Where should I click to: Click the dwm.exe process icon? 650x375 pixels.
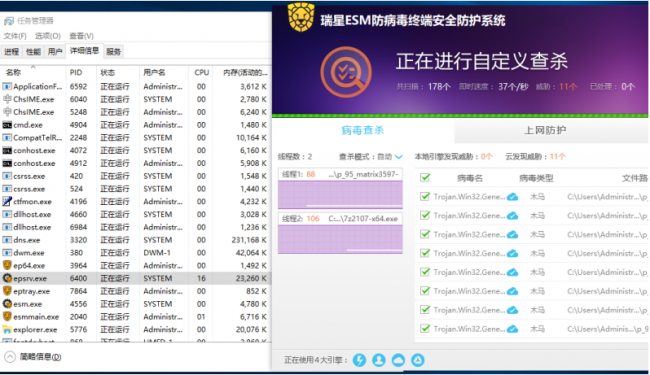click(x=7, y=252)
